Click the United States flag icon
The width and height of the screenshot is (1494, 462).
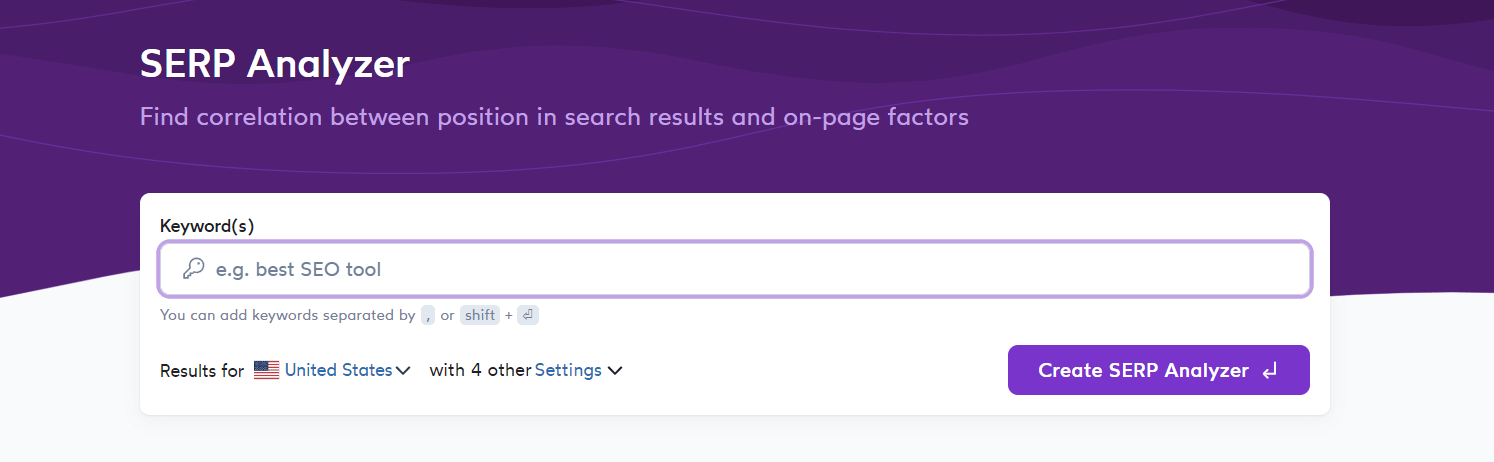[x=266, y=370]
